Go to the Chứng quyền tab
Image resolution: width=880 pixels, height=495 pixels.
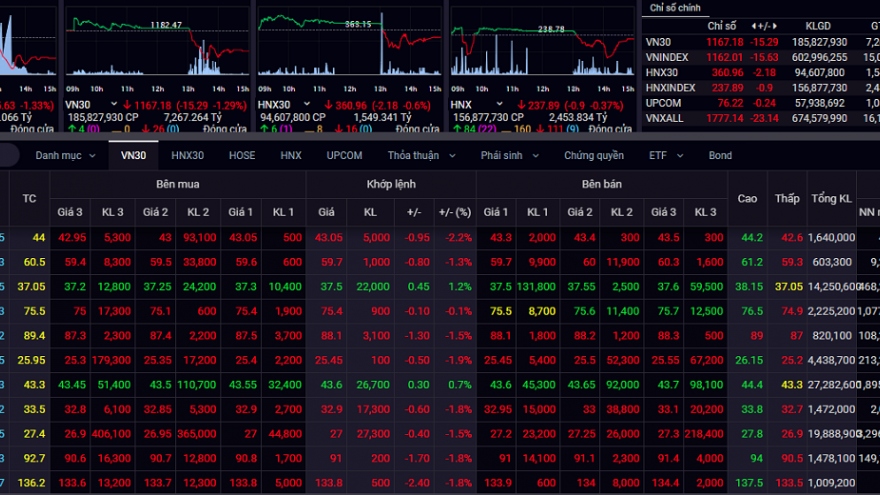click(x=593, y=156)
